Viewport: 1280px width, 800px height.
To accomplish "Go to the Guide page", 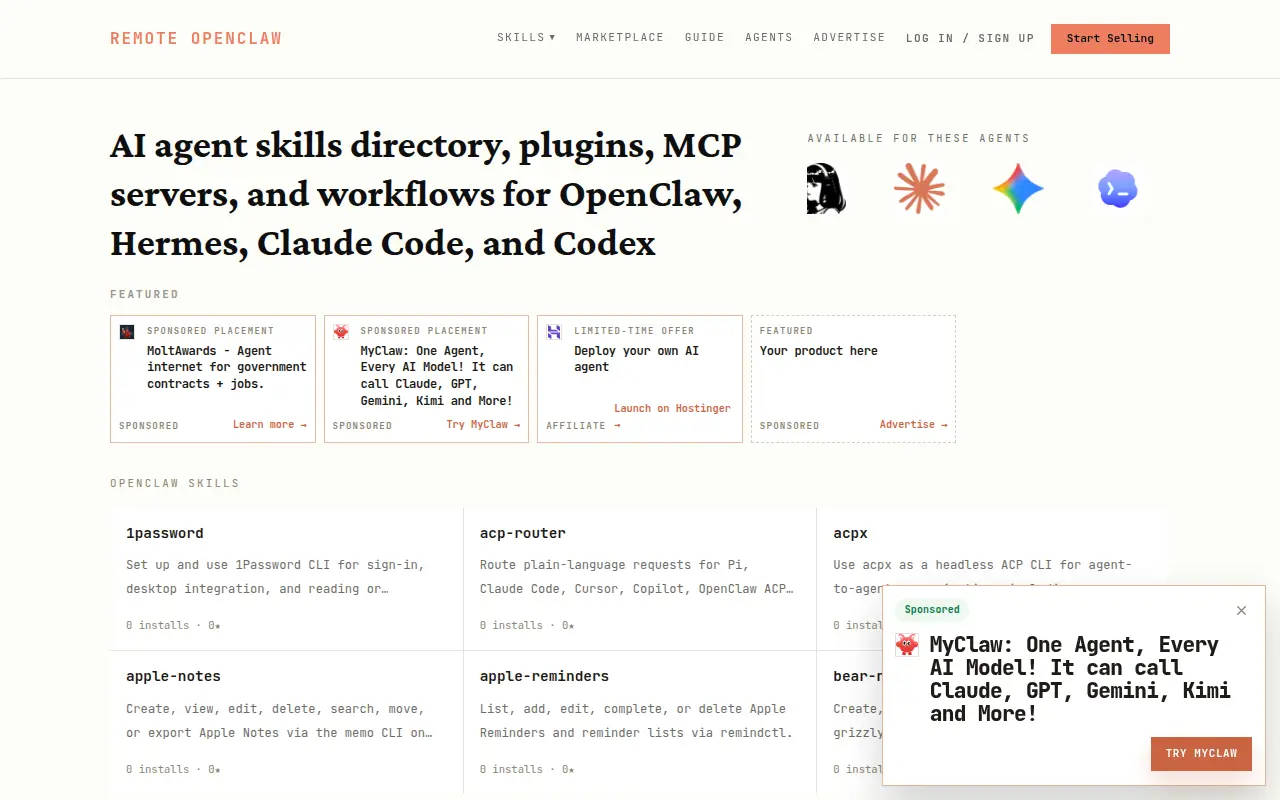I will click(705, 38).
